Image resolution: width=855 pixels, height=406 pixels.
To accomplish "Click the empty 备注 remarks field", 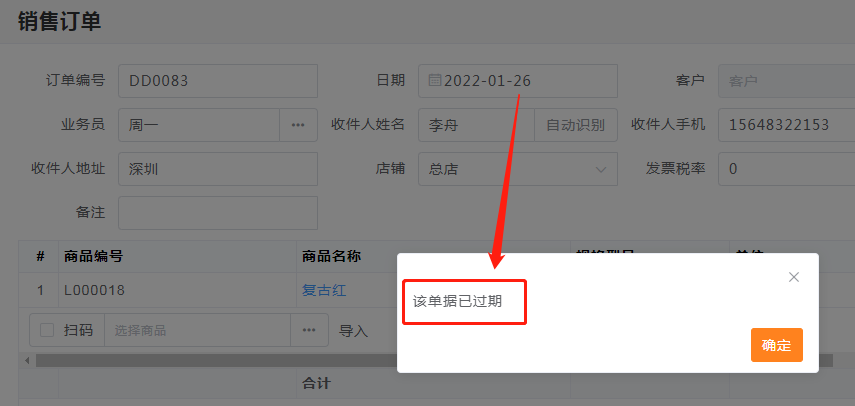I will 217,213.
